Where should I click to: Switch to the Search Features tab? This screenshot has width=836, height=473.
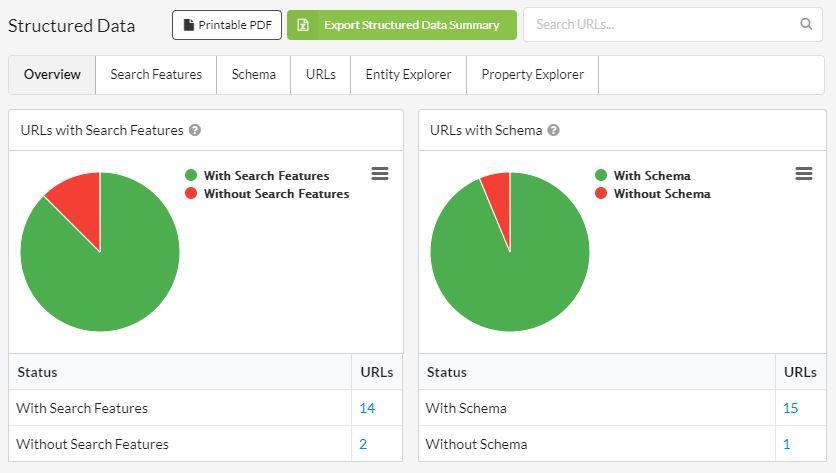click(156, 75)
